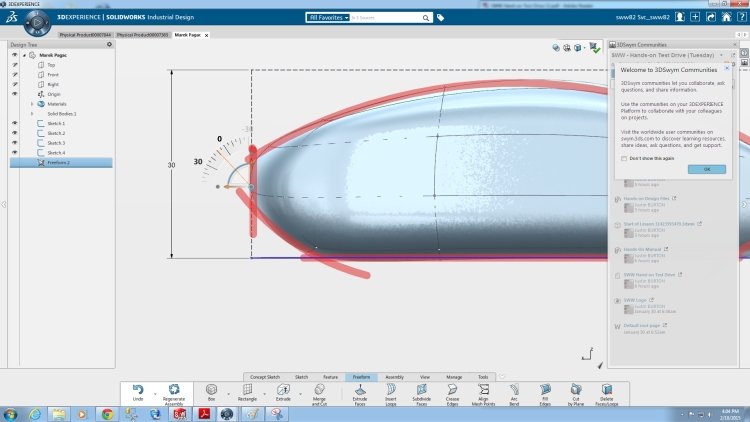Check the "Don't show this again" checkbox
750x422 pixels.
625,158
